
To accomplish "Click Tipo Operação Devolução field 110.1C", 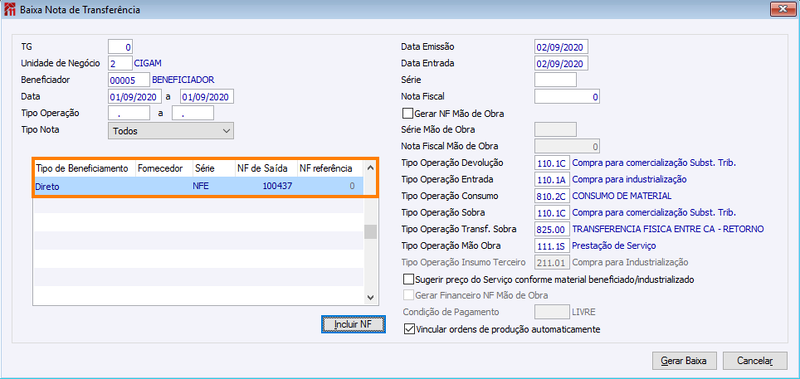I will point(552,163).
